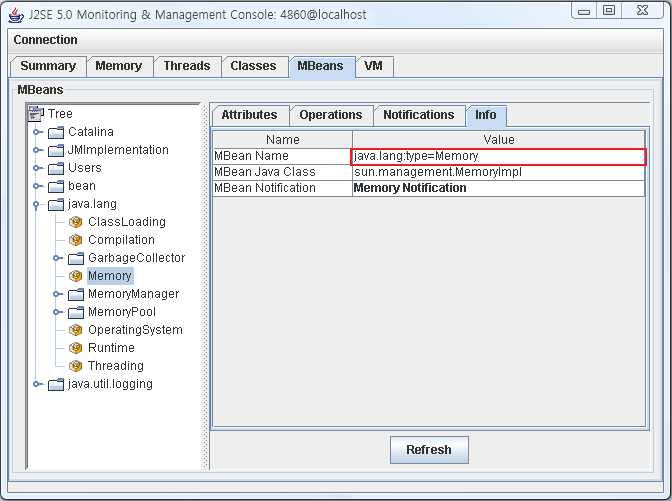Image resolution: width=672 pixels, height=501 pixels.
Task: Expand the GarbageCollector tree node
Action: (58, 258)
